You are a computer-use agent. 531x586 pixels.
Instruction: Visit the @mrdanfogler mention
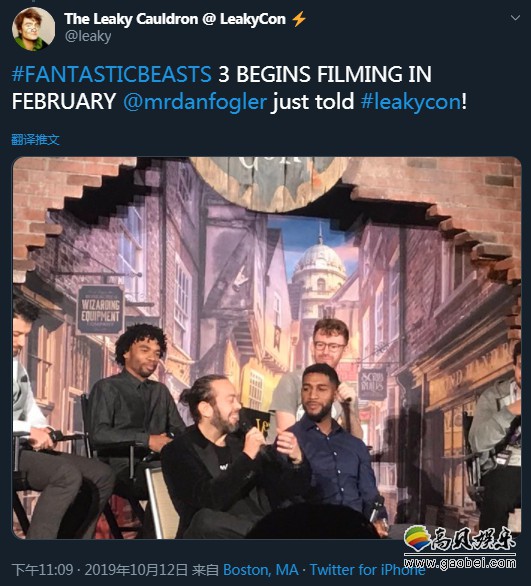(195, 102)
